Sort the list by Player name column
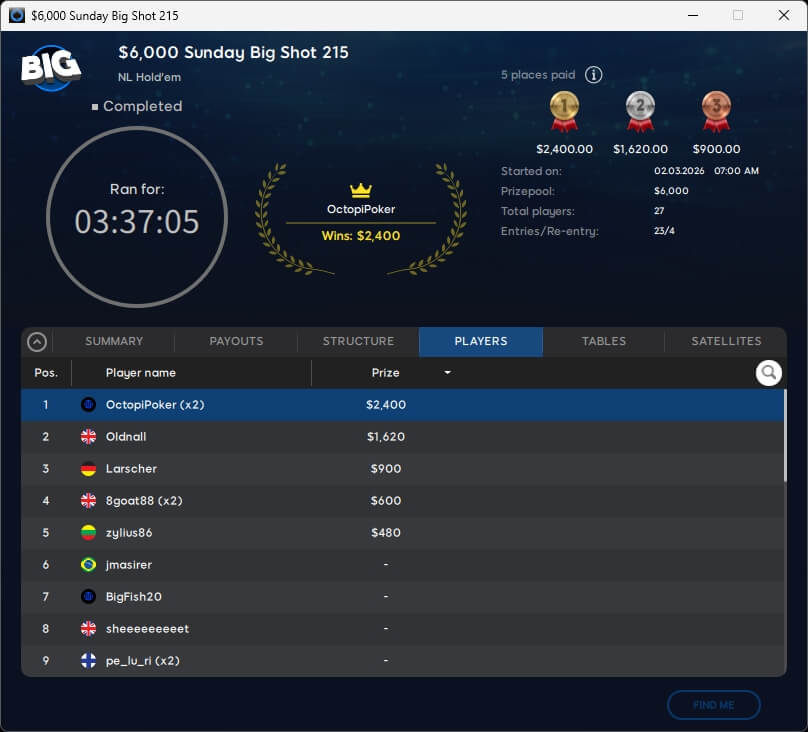The height and width of the screenshot is (732, 808). [141, 373]
